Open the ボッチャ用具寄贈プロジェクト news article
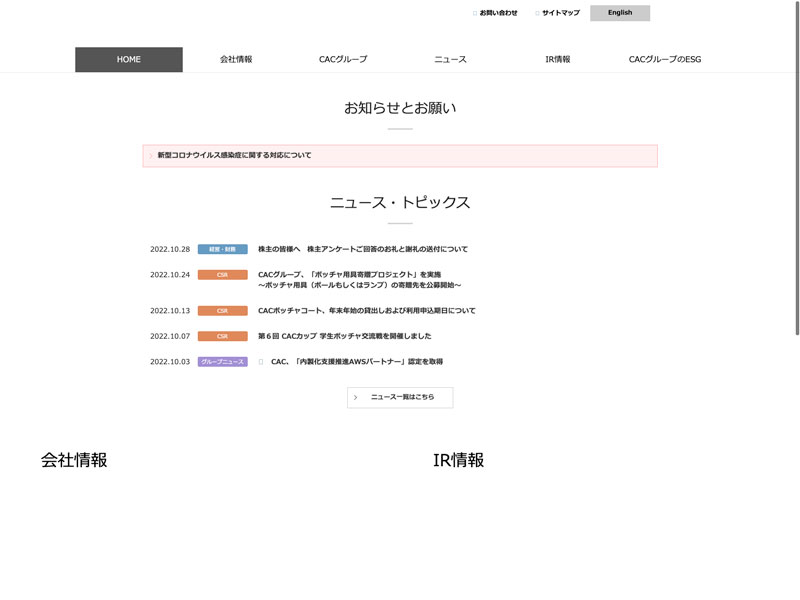The width and height of the screenshot is (800, 600). pyautogui.click(x=348, y=274)
